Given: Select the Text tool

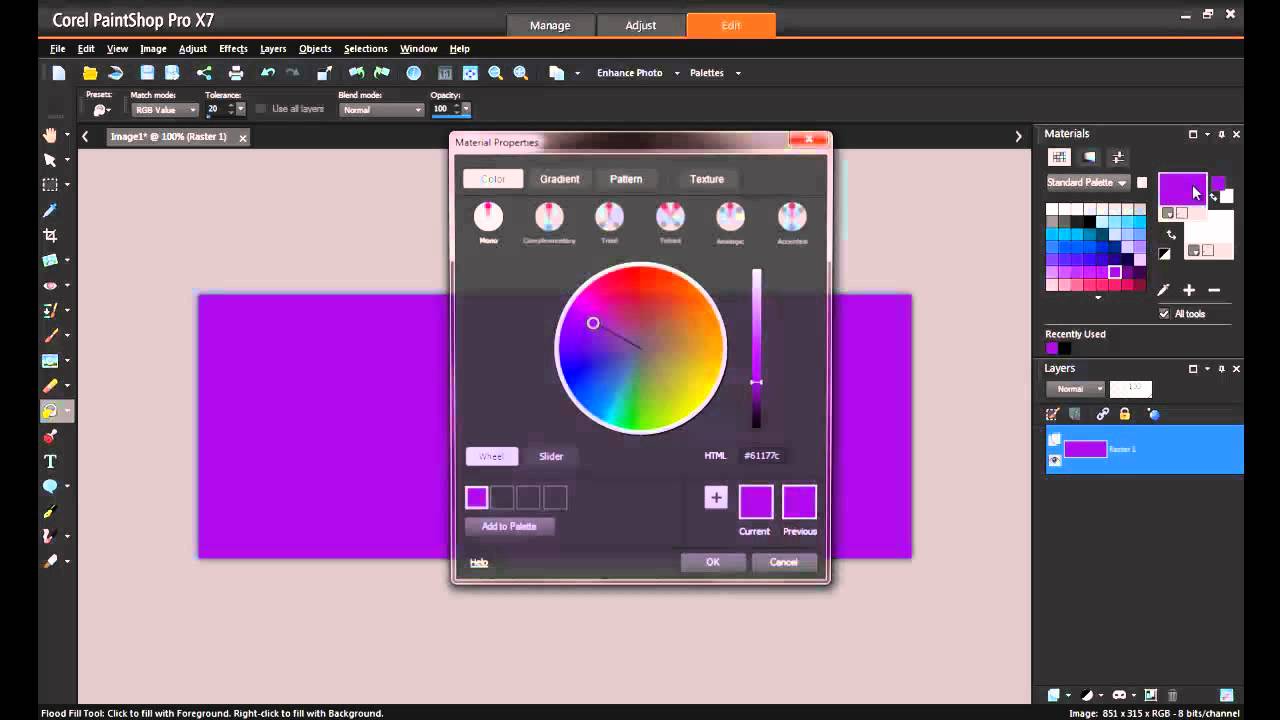Looking at the screenshot, I should click(x=50, y=461).
